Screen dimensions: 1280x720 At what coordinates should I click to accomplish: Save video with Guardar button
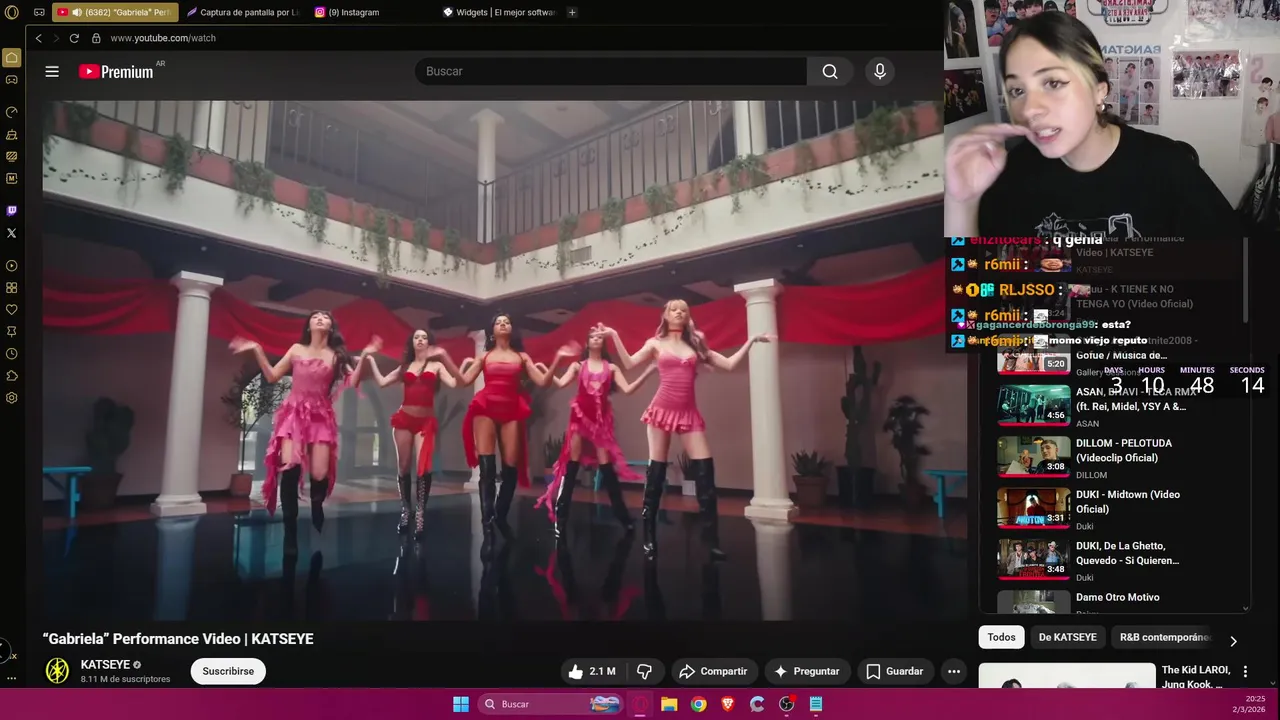pyautogui.click(x=894, y=671)
